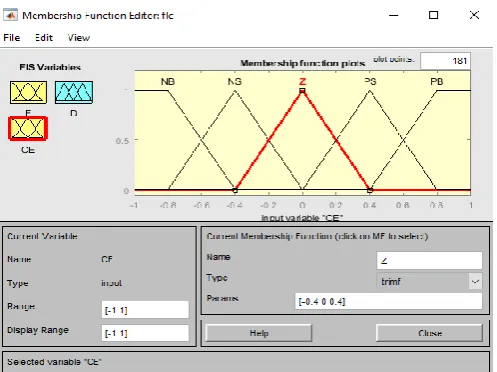Click the Z membership function peak handle

pyautogui.click(x=302, y=91)
